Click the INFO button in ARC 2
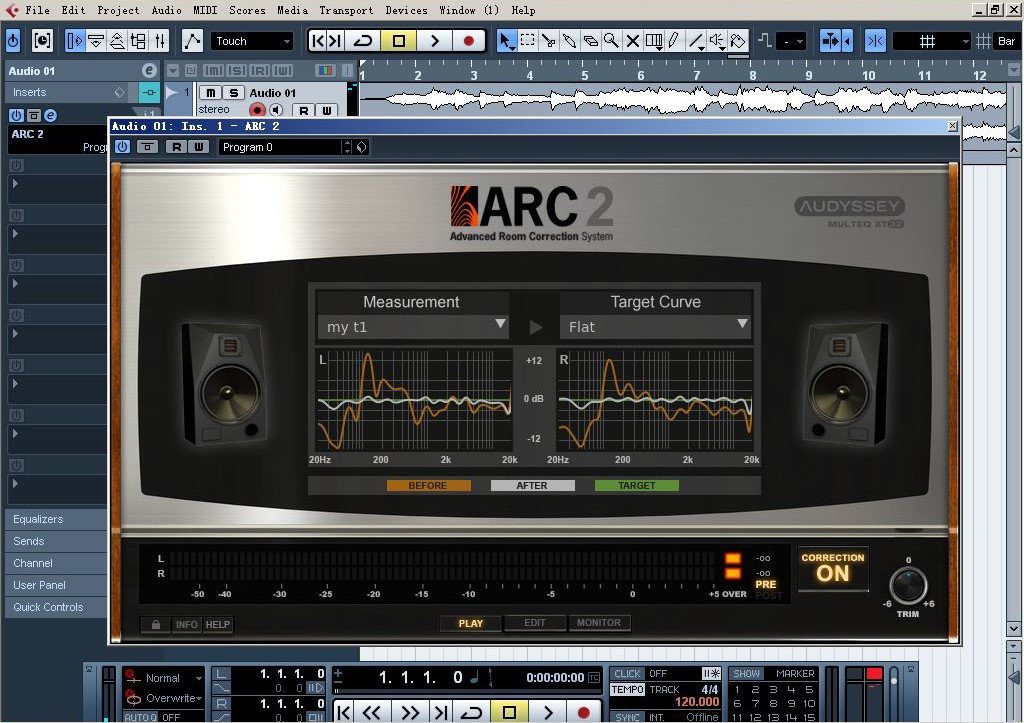Image resolution: width=1024 pixels, height=723 pixels. (x=187, y=624)
